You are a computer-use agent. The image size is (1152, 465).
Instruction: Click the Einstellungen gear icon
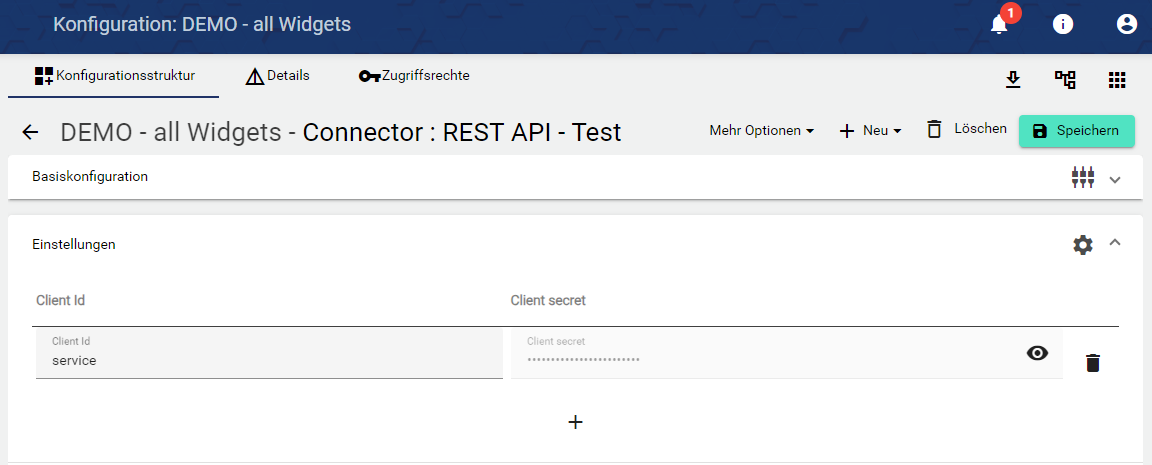tap(1083, 244)
